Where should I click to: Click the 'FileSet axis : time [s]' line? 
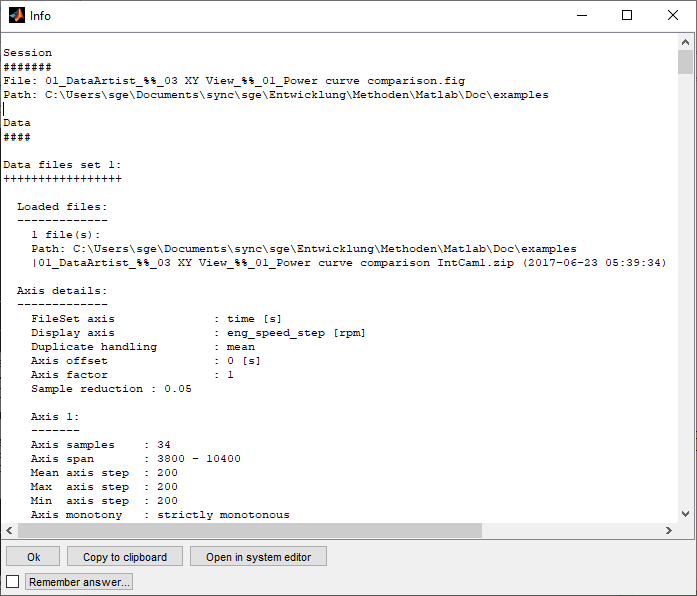156,319
